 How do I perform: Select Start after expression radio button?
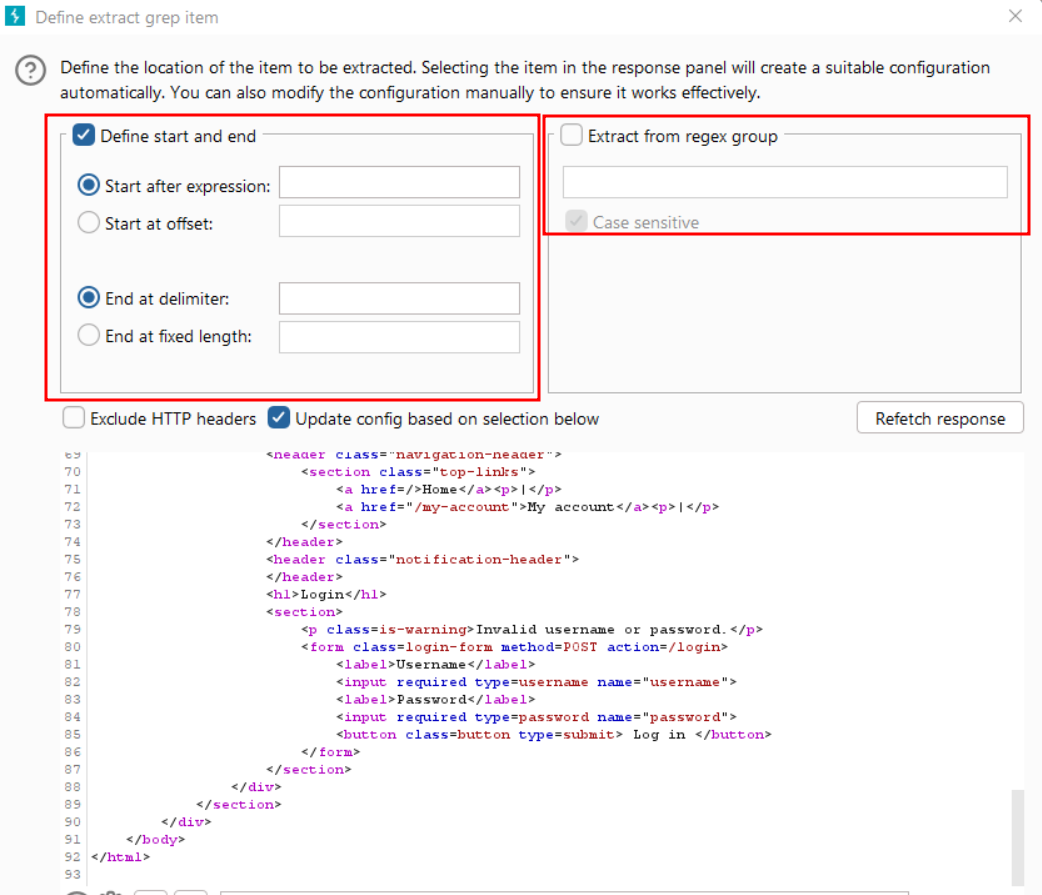(x=88, y=185)
